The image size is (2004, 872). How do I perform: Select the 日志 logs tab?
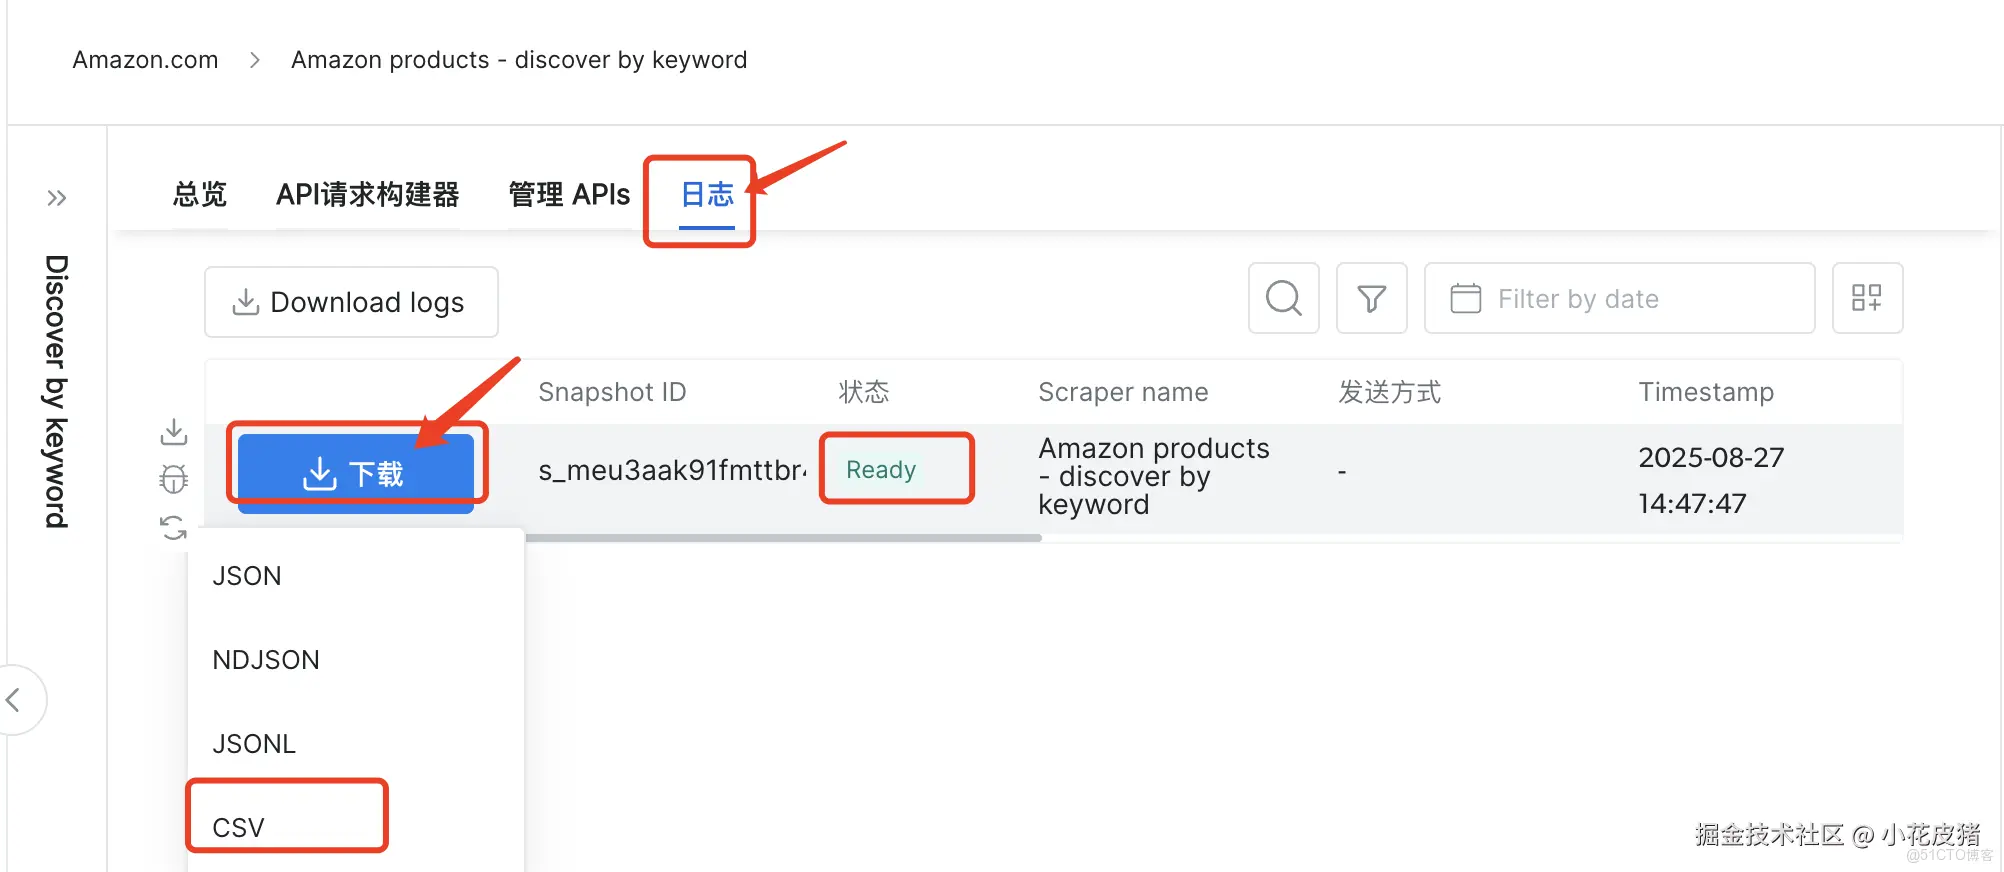[707, 194]
